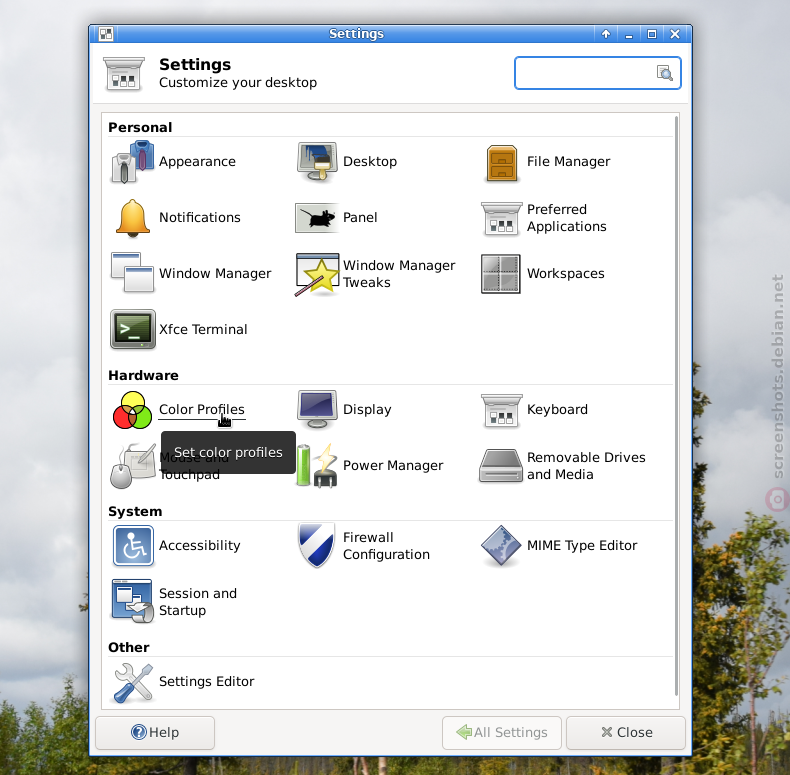Screen dimensions: 790x775
Task: Select the Display text label
Action: pyautogui.click(x=367, y=409)
